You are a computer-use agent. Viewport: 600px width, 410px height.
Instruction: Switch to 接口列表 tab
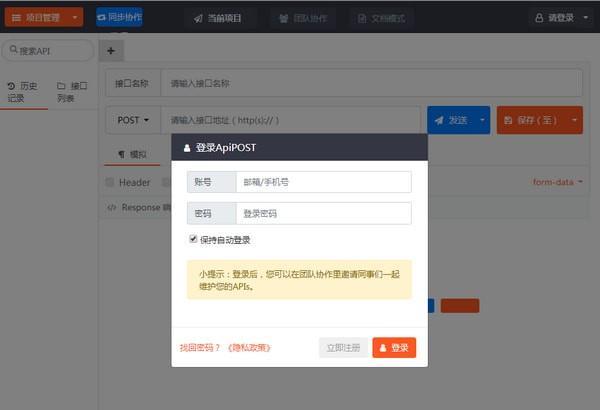point(72,92)
